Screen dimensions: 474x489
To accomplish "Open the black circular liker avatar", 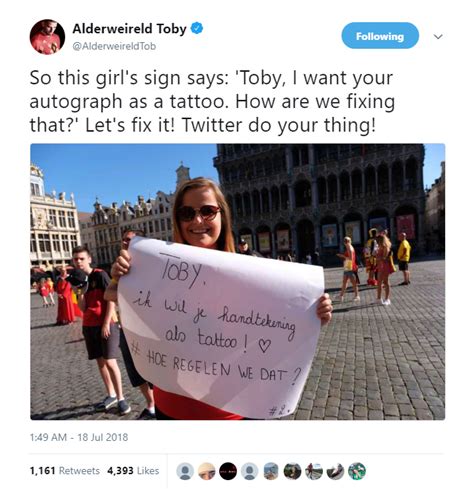I will [228, 471].
